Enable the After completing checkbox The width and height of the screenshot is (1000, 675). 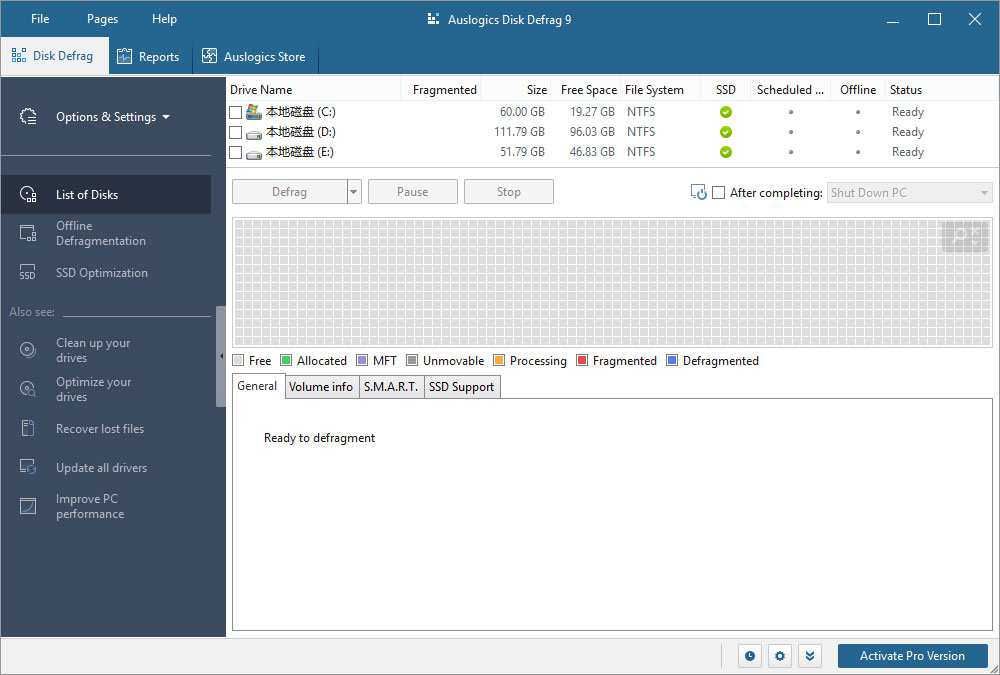pos(718,193)
